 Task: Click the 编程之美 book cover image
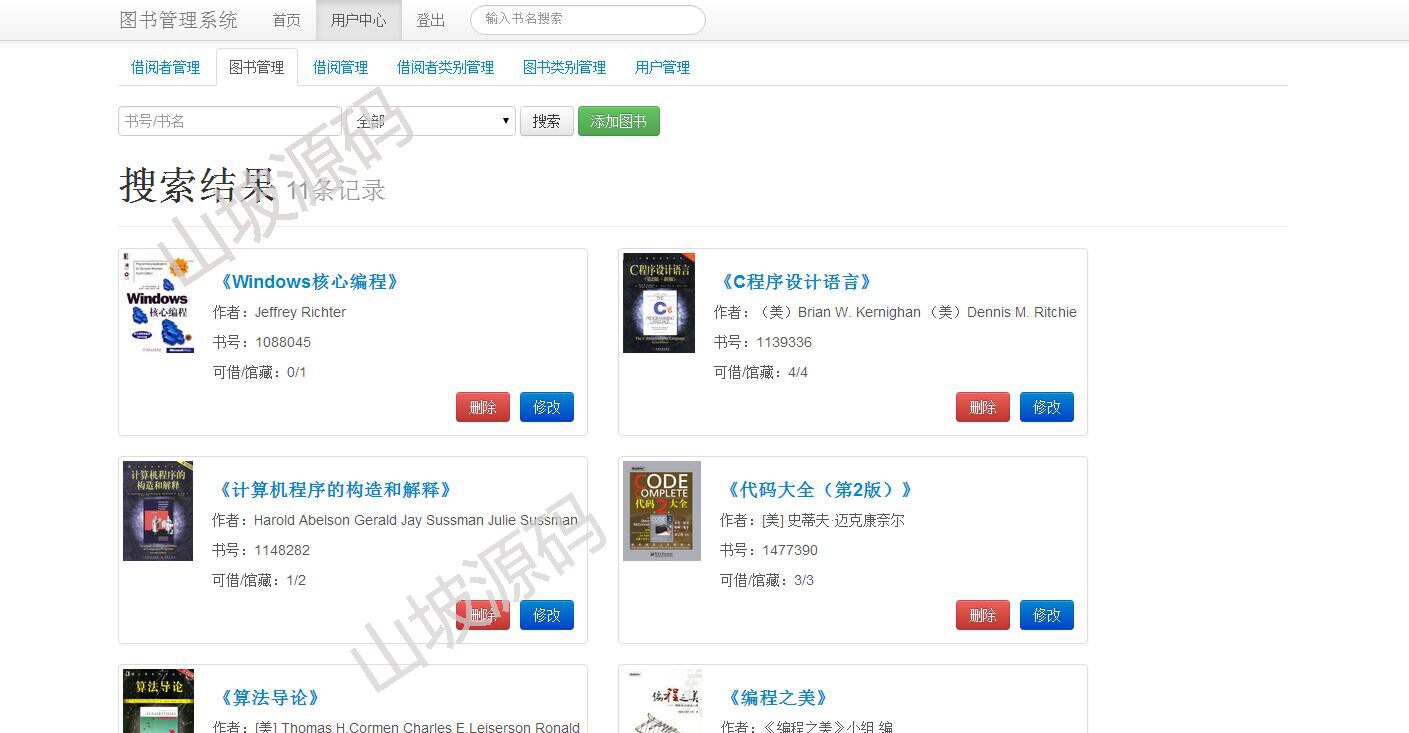(662, 701)
